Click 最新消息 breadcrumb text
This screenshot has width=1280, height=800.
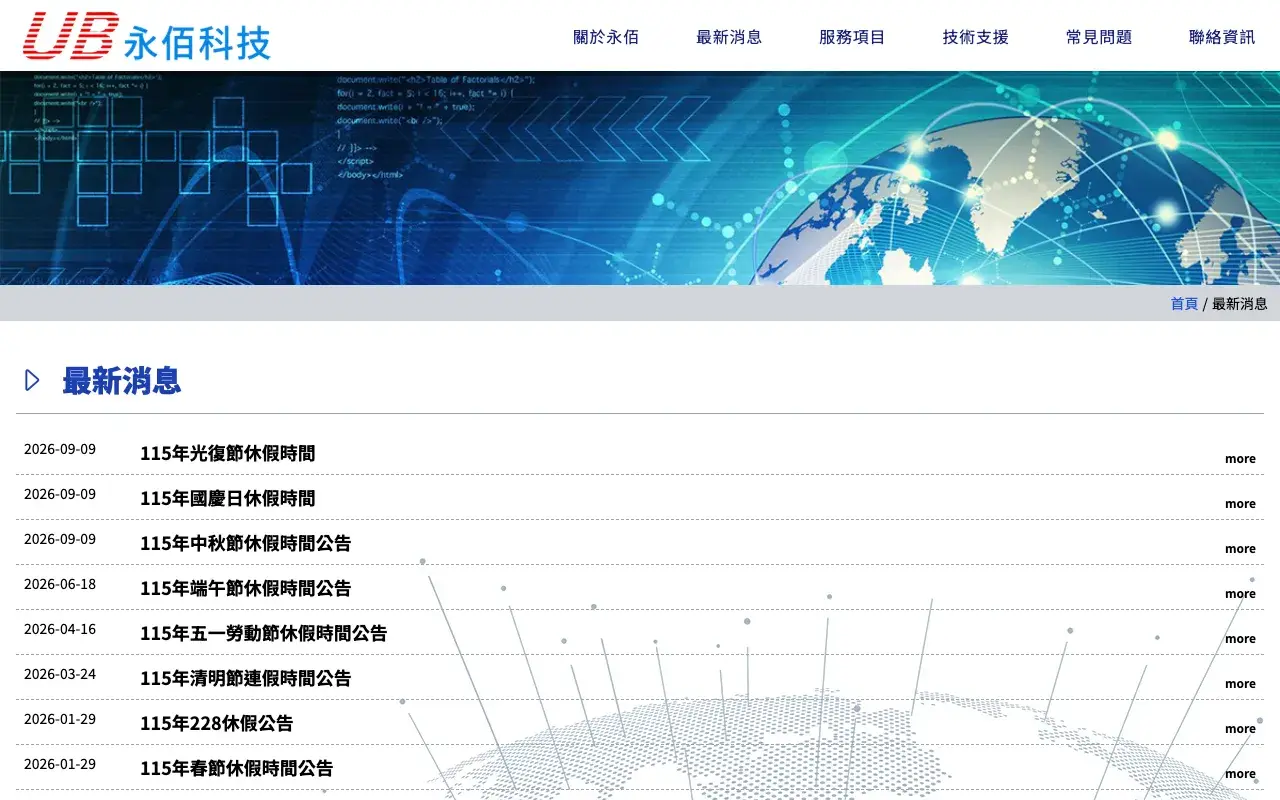(1240, 303)
